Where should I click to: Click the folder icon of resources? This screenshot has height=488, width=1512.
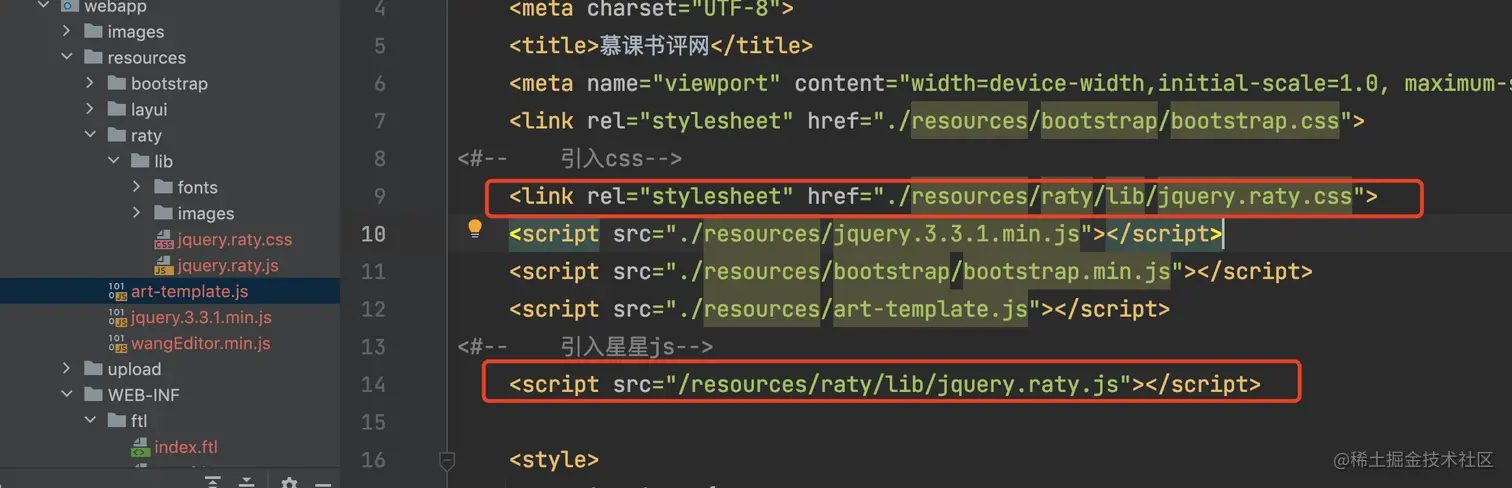[93, 58]
